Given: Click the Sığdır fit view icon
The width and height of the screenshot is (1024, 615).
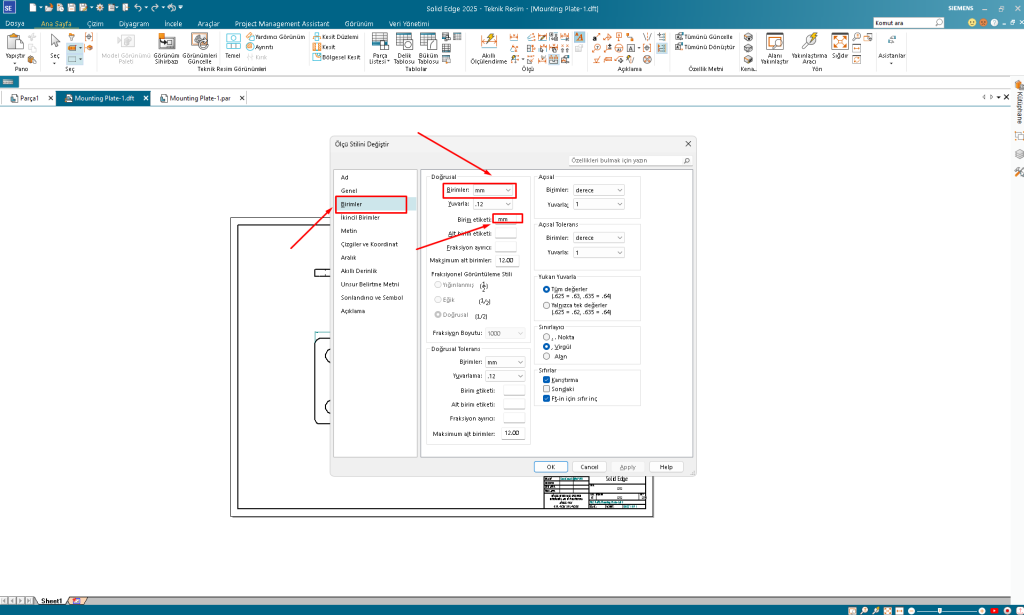Looking at the screenshot, I should coord(840,45).
